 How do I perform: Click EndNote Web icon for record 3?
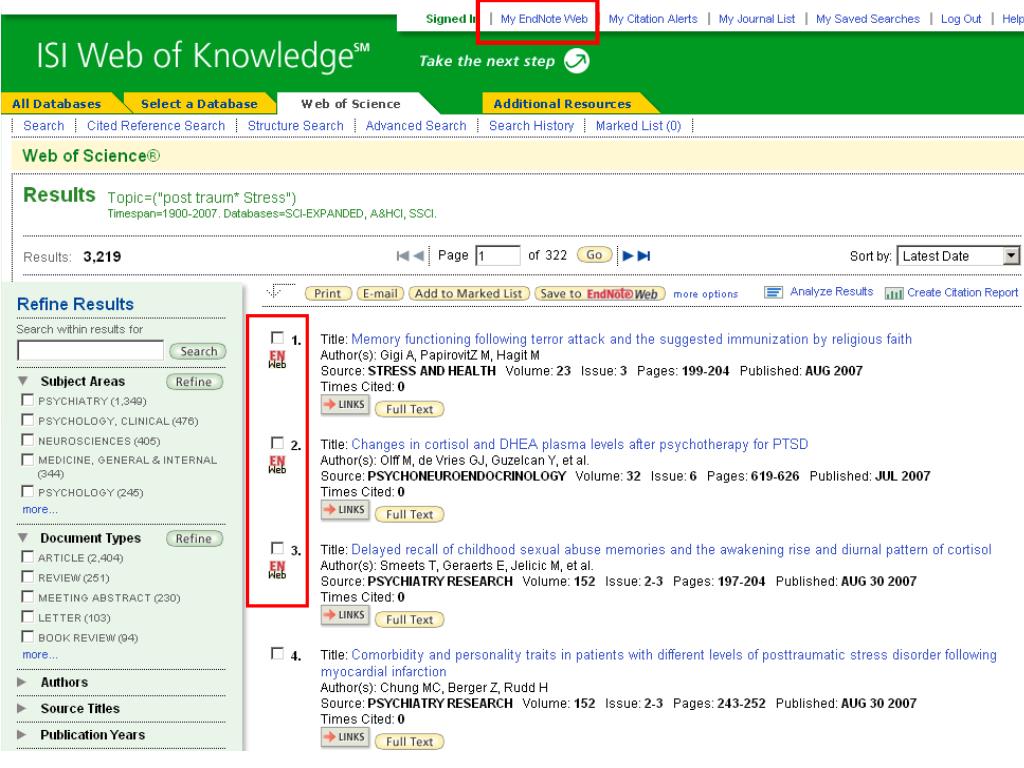tap(277, 569)
